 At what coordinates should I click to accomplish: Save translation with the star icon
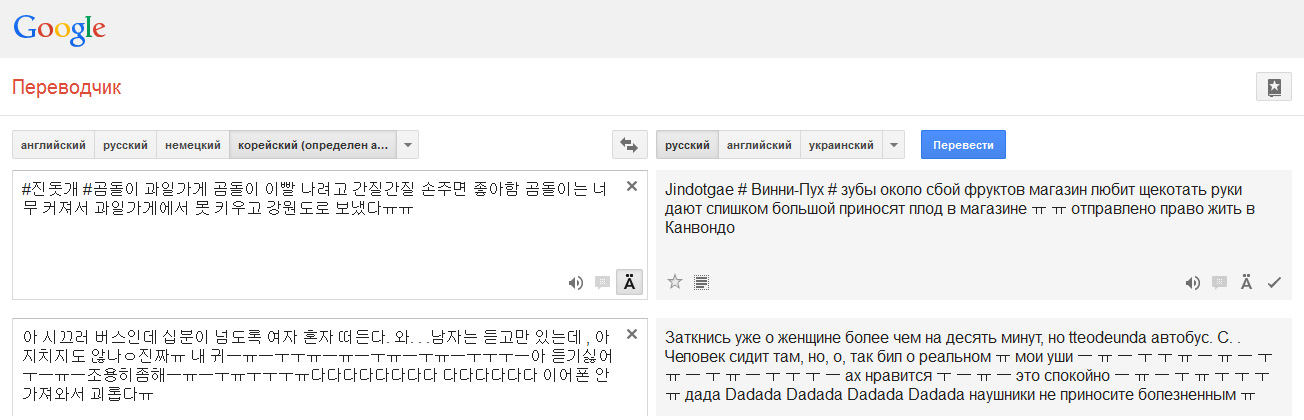tap(675, 283)
